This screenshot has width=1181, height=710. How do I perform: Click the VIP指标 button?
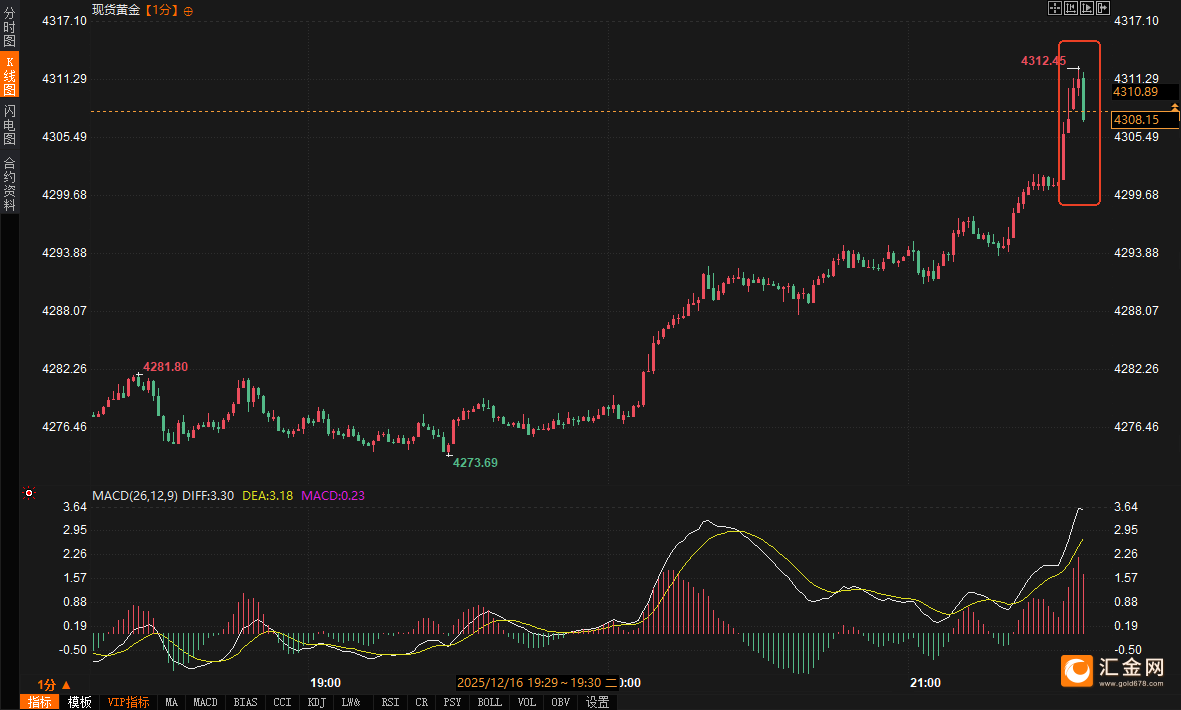coord(129,702)
